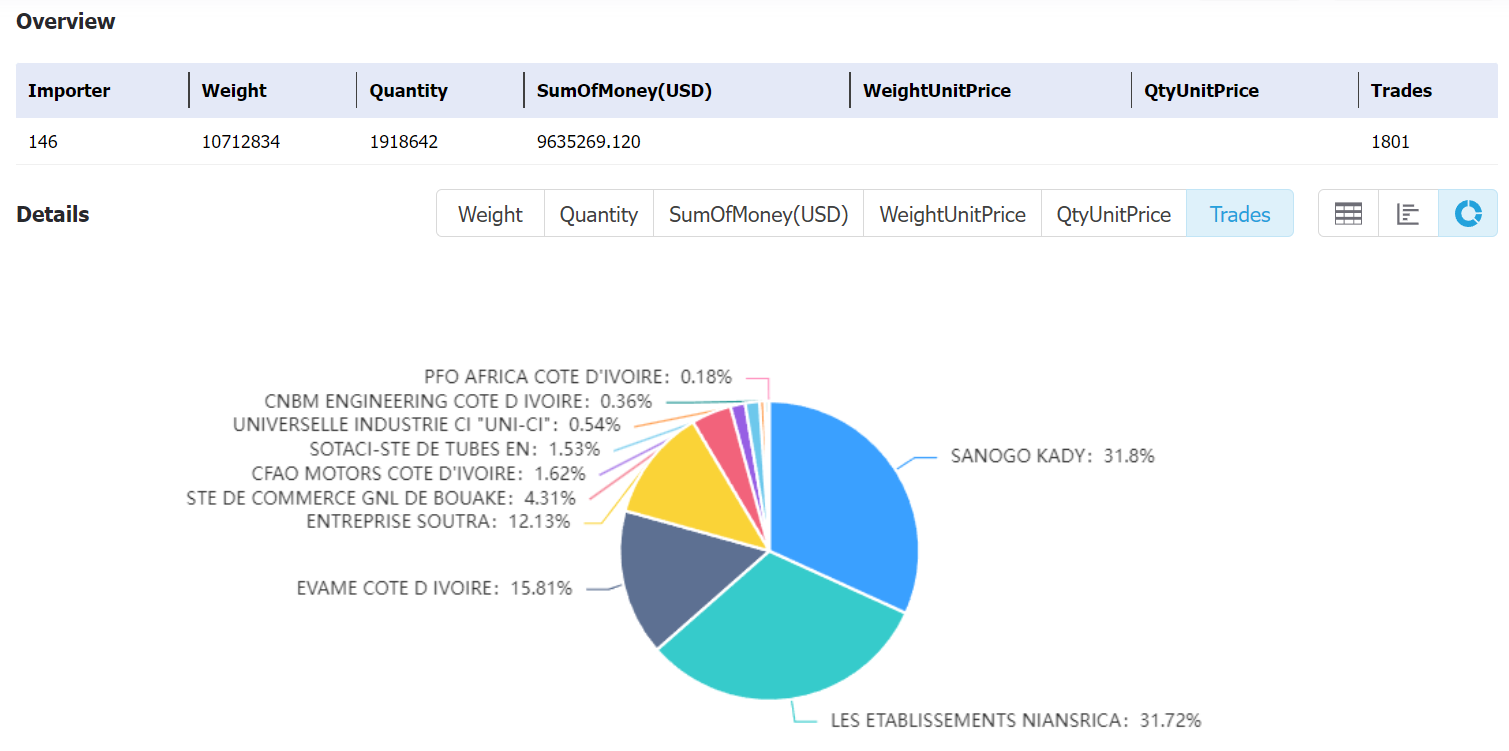This screenshot has height=751, width=1509.
Task: Click EVAME COTE D IVOIRE: 15.81% label
Action: (x=434, y=588)
